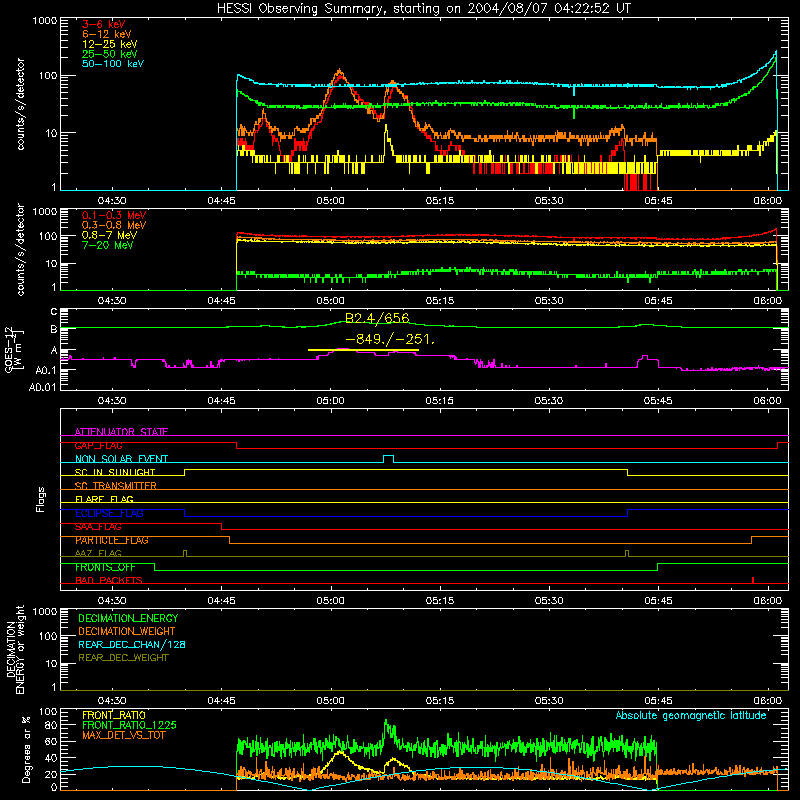Select the BAD_PACKETS flag label
Image resolution: width=800 pixels, height=800 pixels.
[x=109, y=580]
